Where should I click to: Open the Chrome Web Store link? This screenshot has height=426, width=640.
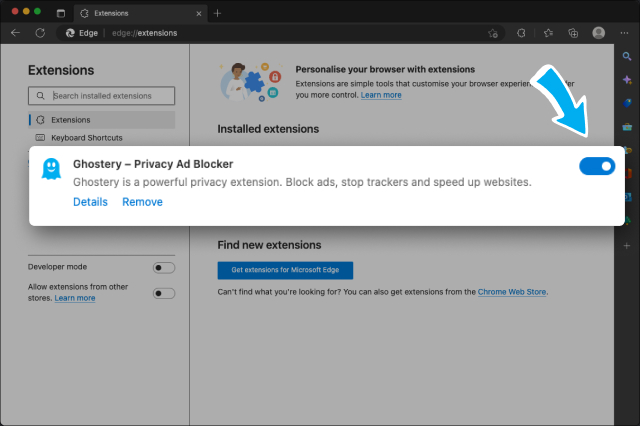(x=512, y=292)
